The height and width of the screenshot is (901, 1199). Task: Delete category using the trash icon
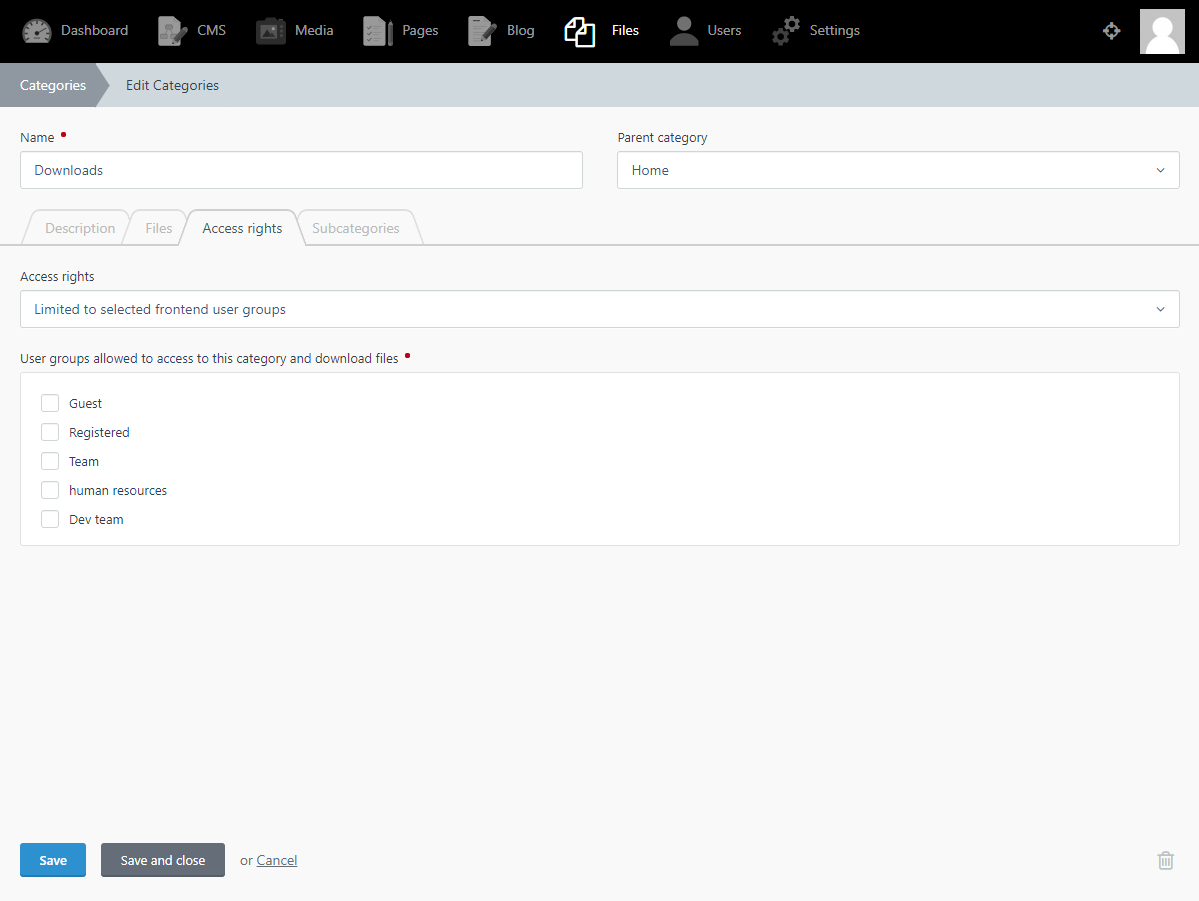click(1165, 860)
